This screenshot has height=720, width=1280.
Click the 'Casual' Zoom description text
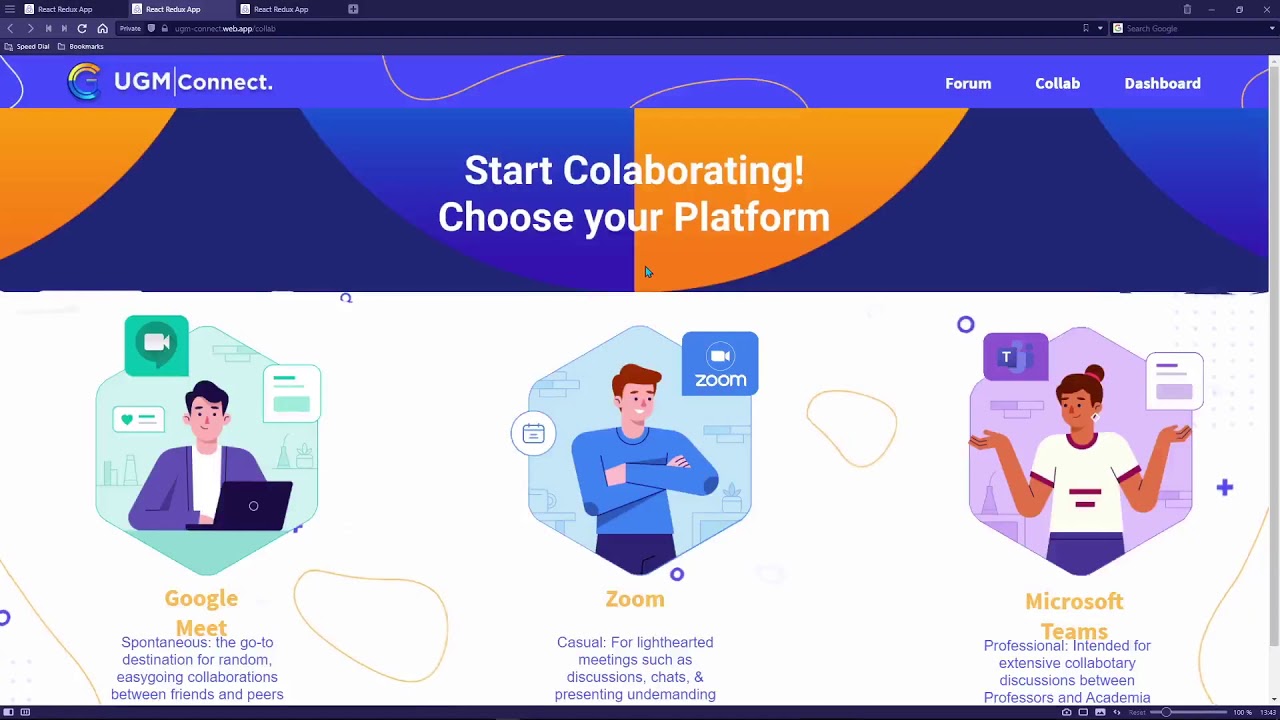click(x=635, y=668)
